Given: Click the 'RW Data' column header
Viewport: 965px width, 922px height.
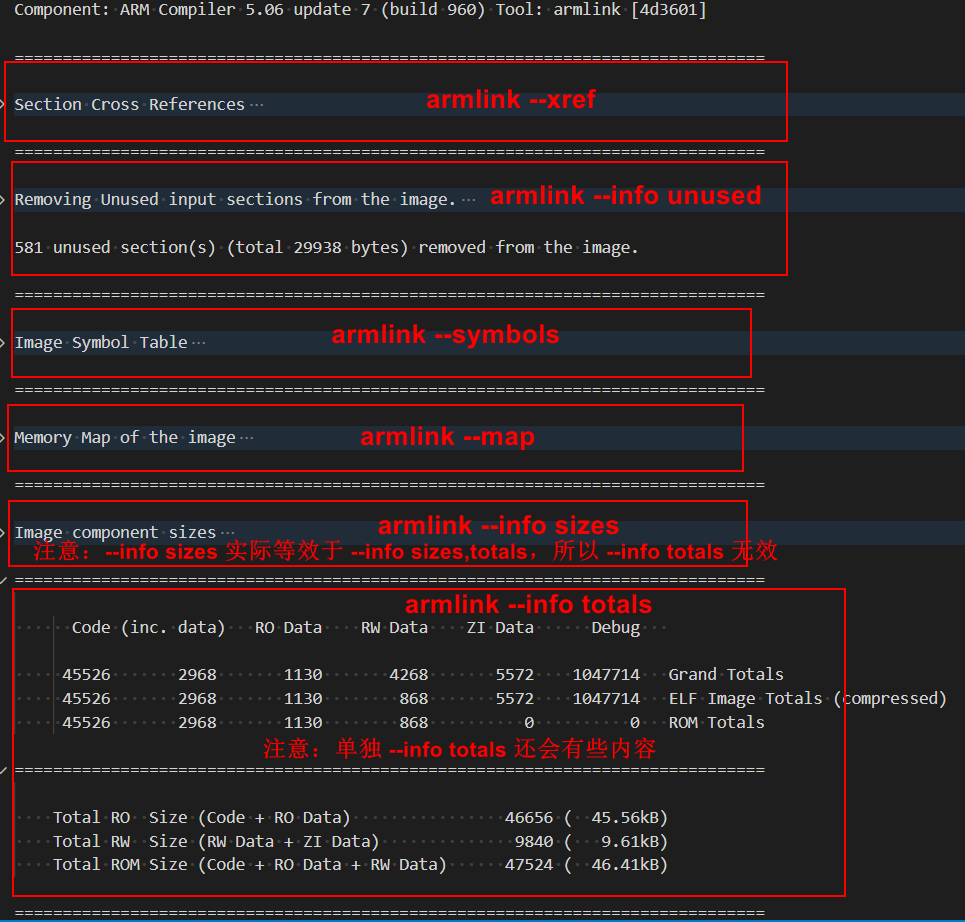Looking at the screenshot, I should coord(394,628).
